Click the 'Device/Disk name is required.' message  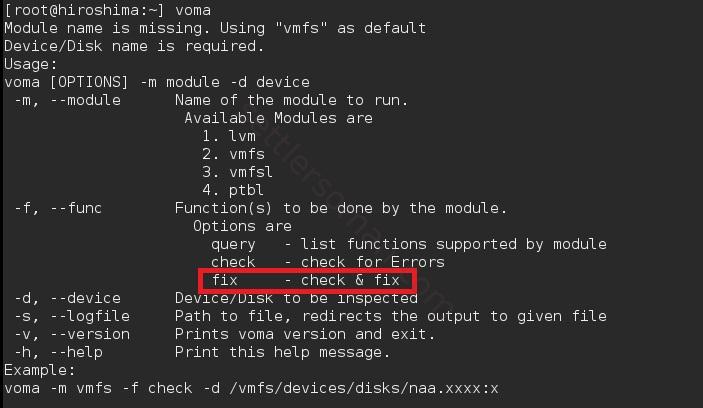[135, 46]
